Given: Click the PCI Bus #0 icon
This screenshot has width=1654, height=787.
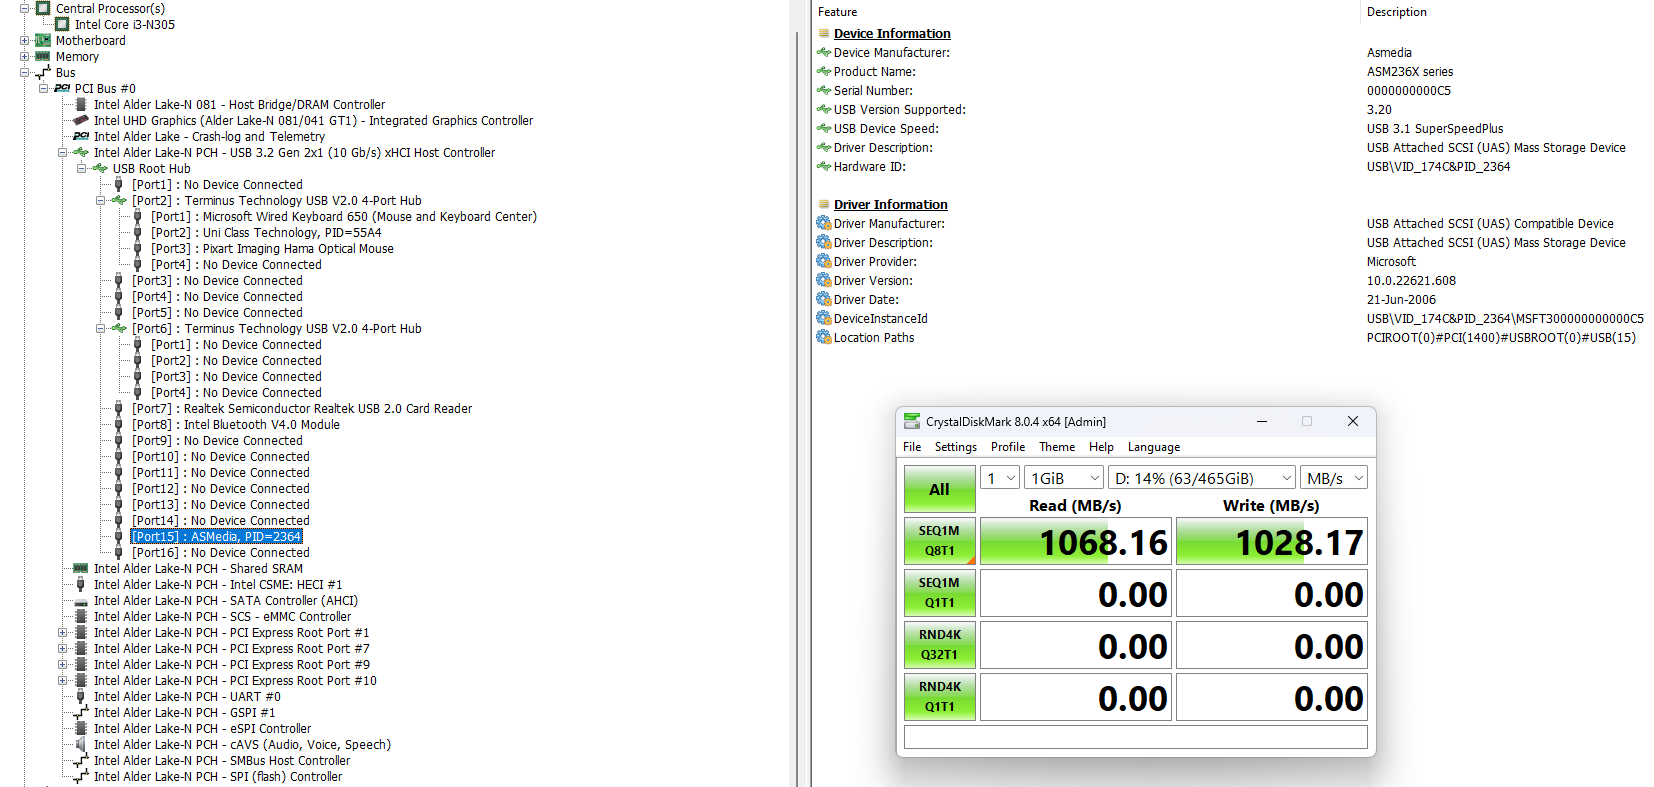Looking at the screenshot, I should 62,88.
